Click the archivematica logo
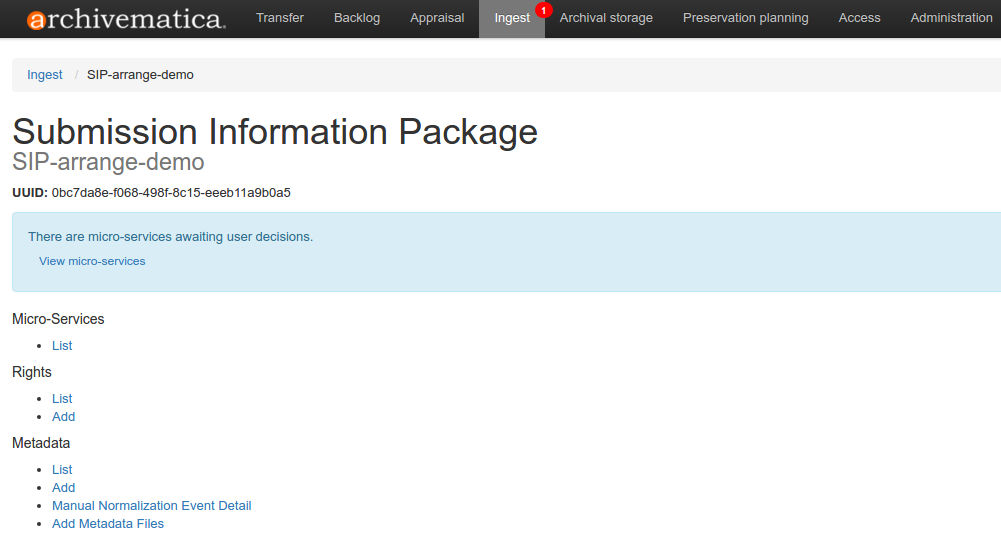 coord(126,19)
